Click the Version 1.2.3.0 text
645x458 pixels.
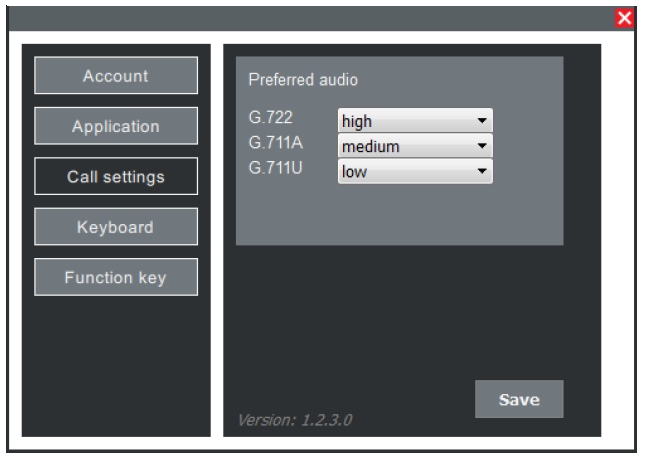pyautogui.click(x=294, y=420)
